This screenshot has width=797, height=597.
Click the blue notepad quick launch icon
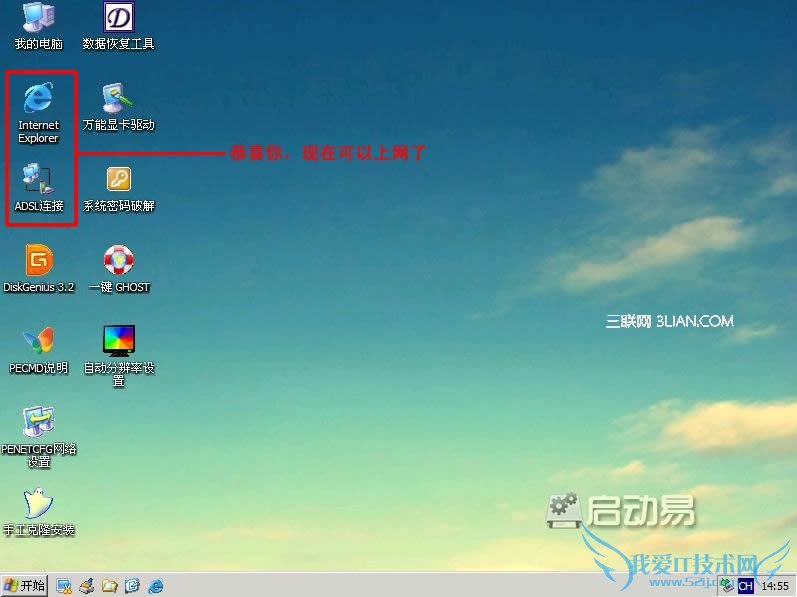(x=132, y=586)
